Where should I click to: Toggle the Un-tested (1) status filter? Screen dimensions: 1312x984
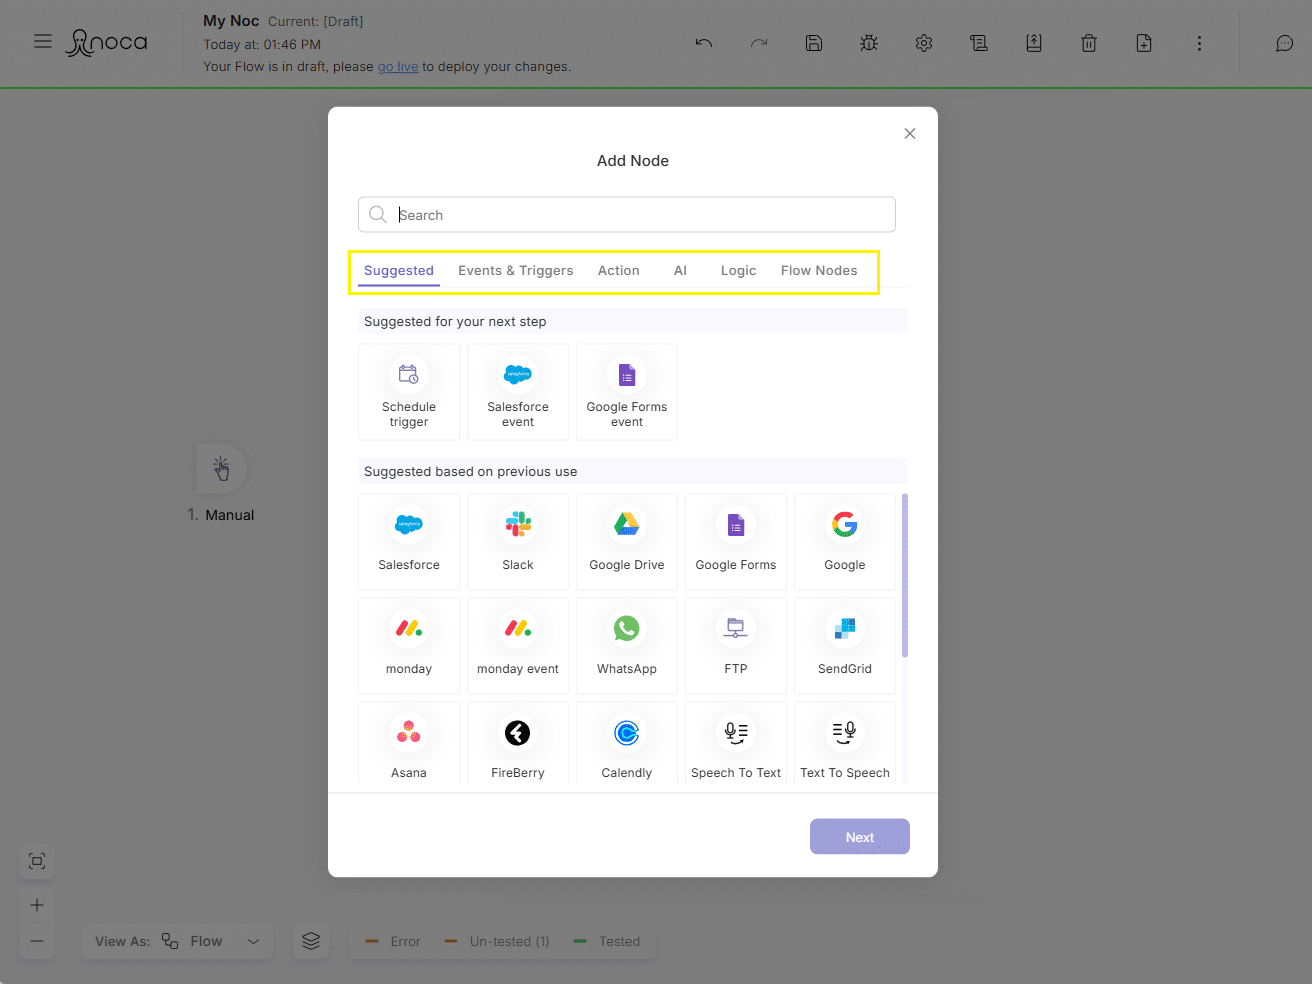(x=497, y=942)
